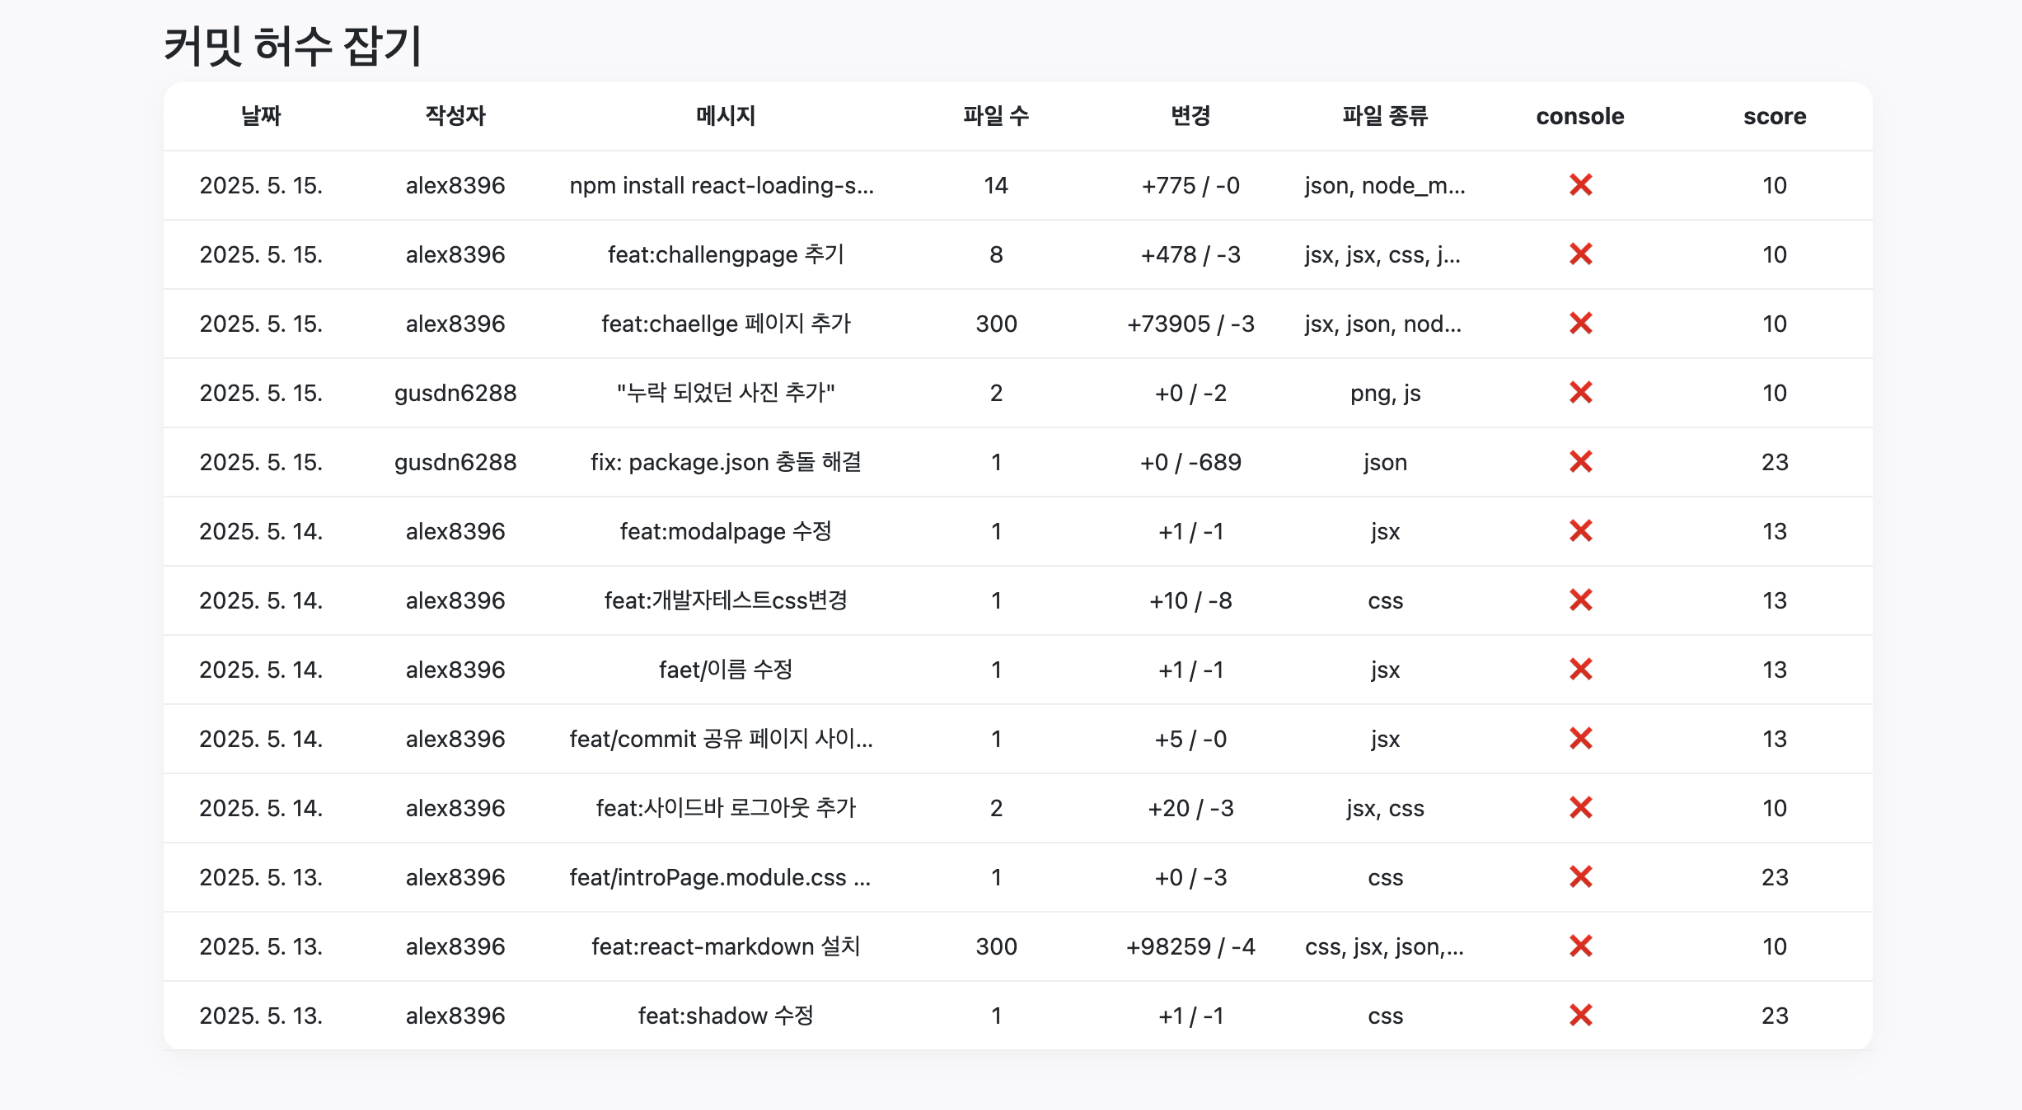This screenshot has height=1110, width=2022.
Task: Click the red X in feat:chaellge 페이지 추가 row
Action: (x=1580, y=323)
